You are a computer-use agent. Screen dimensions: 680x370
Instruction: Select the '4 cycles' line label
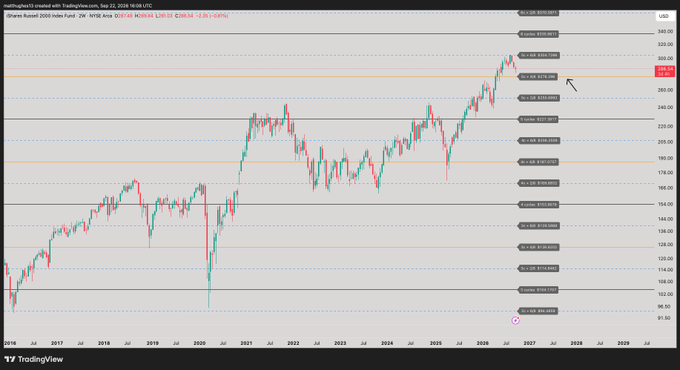[539, 204]
